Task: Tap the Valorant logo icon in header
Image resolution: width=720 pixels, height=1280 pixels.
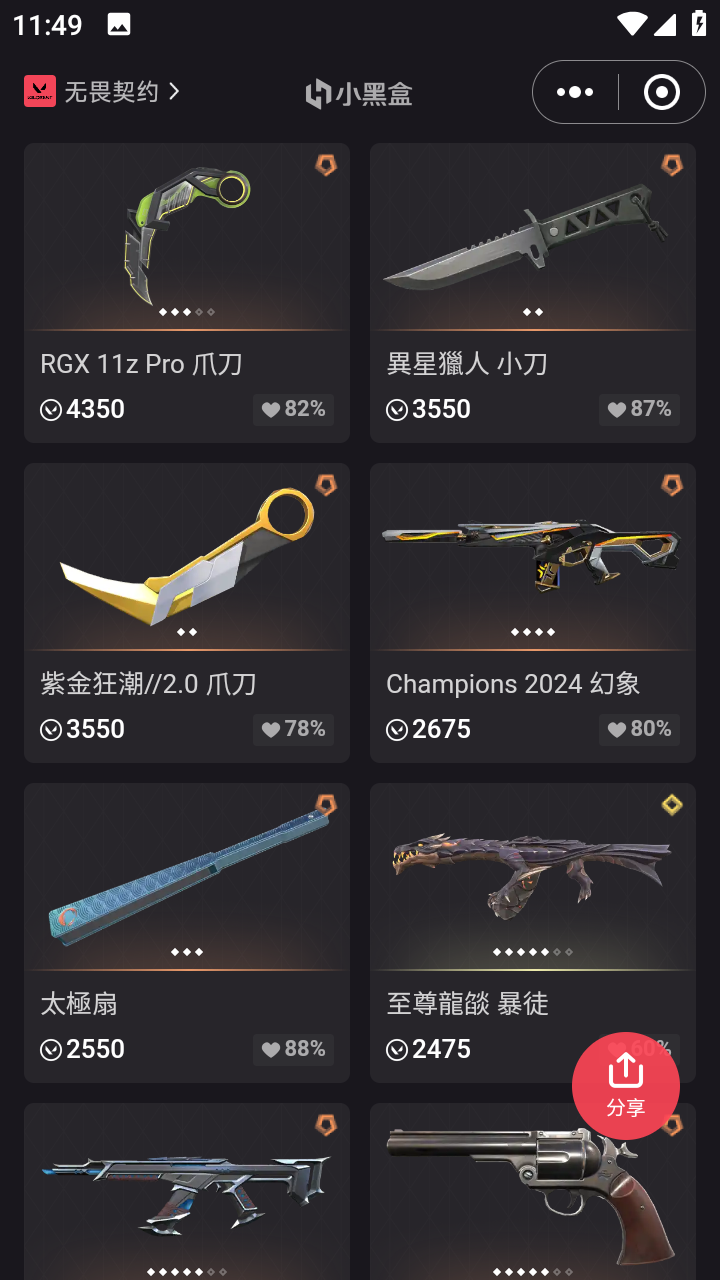Action: click(x=40, y=91)
